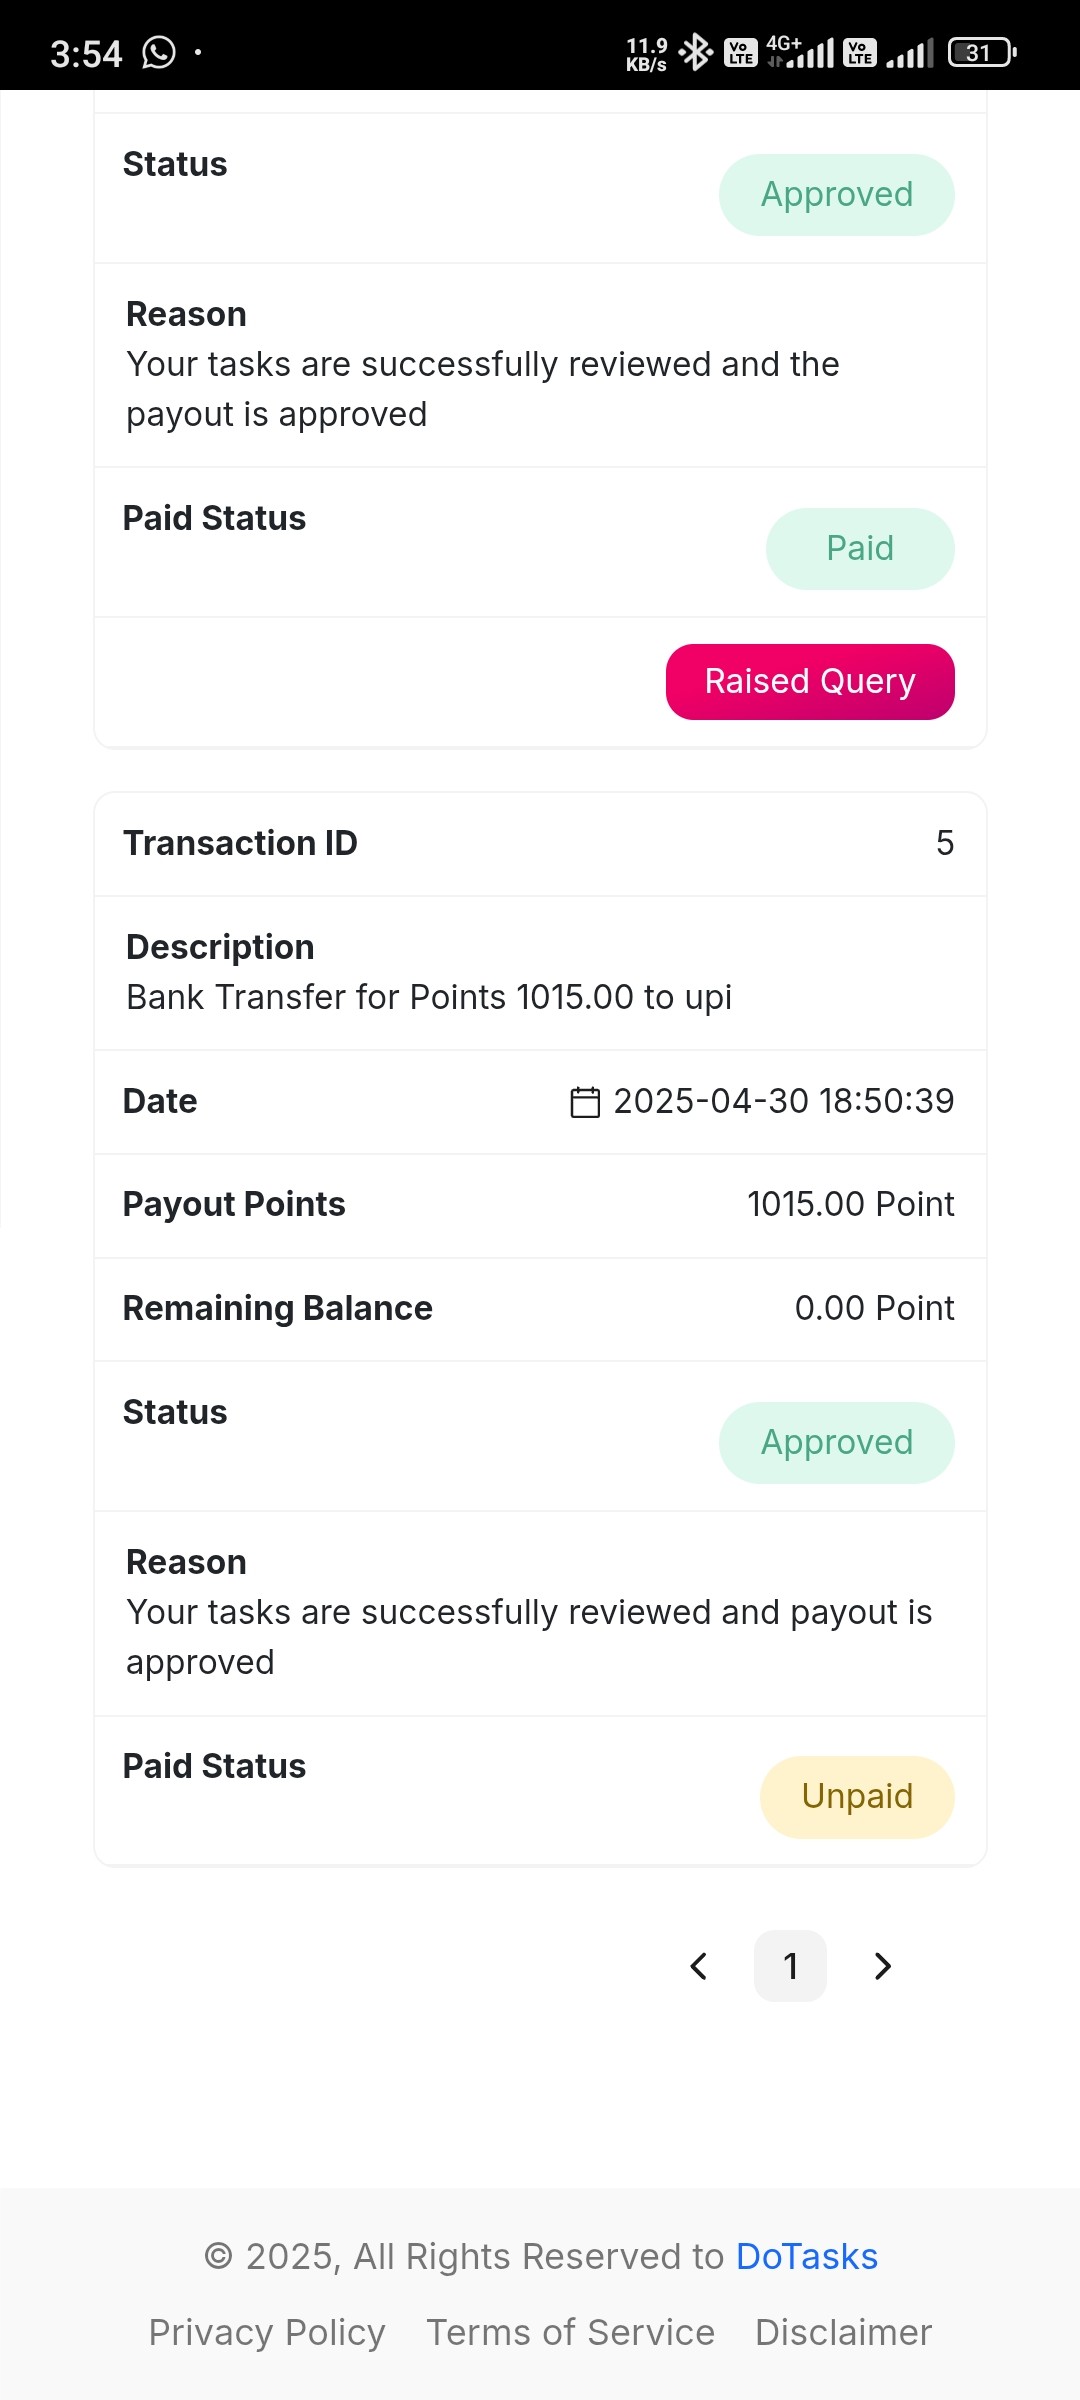The height and width of the screenshot is (2400, 1080).
Task: Go to previous page arrow
Action: point(699,1966)
